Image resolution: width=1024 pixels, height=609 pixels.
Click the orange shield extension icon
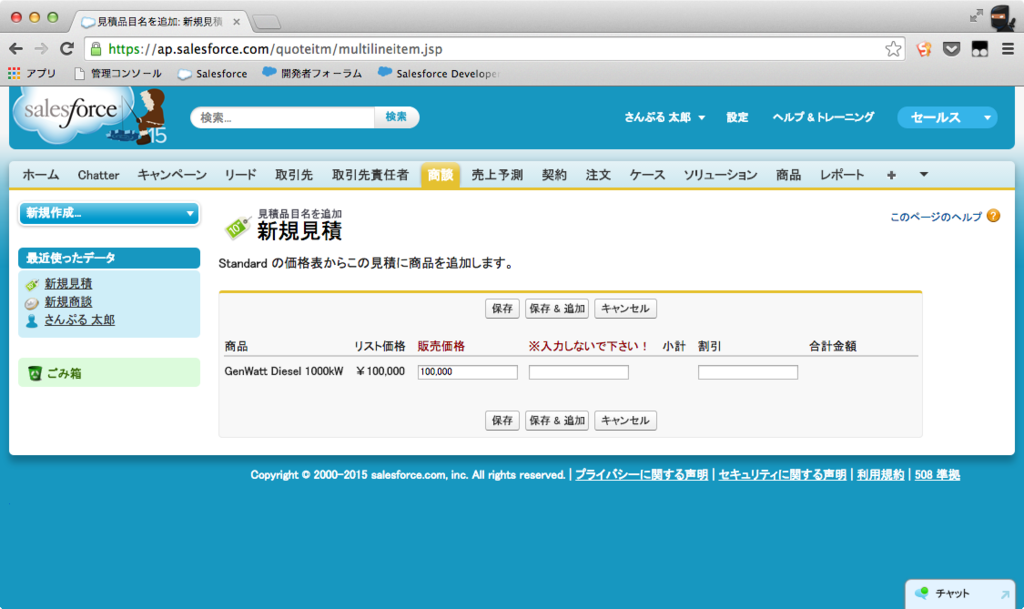pos(923,49)
